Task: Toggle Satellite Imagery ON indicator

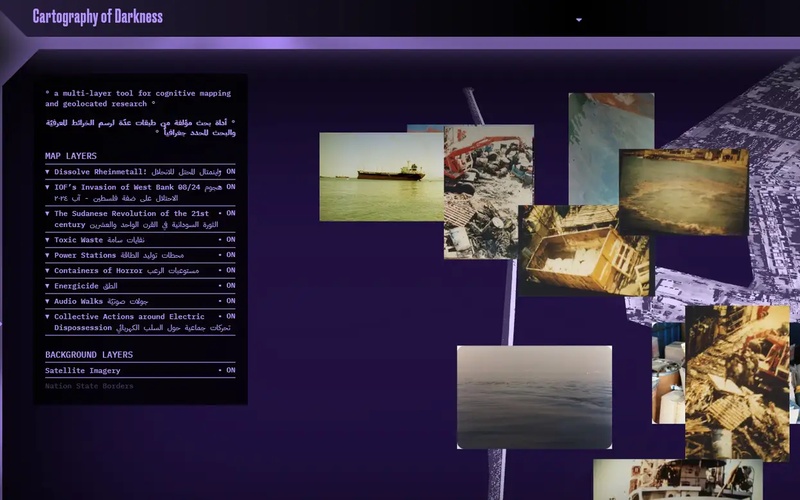Action: point(227,370)
